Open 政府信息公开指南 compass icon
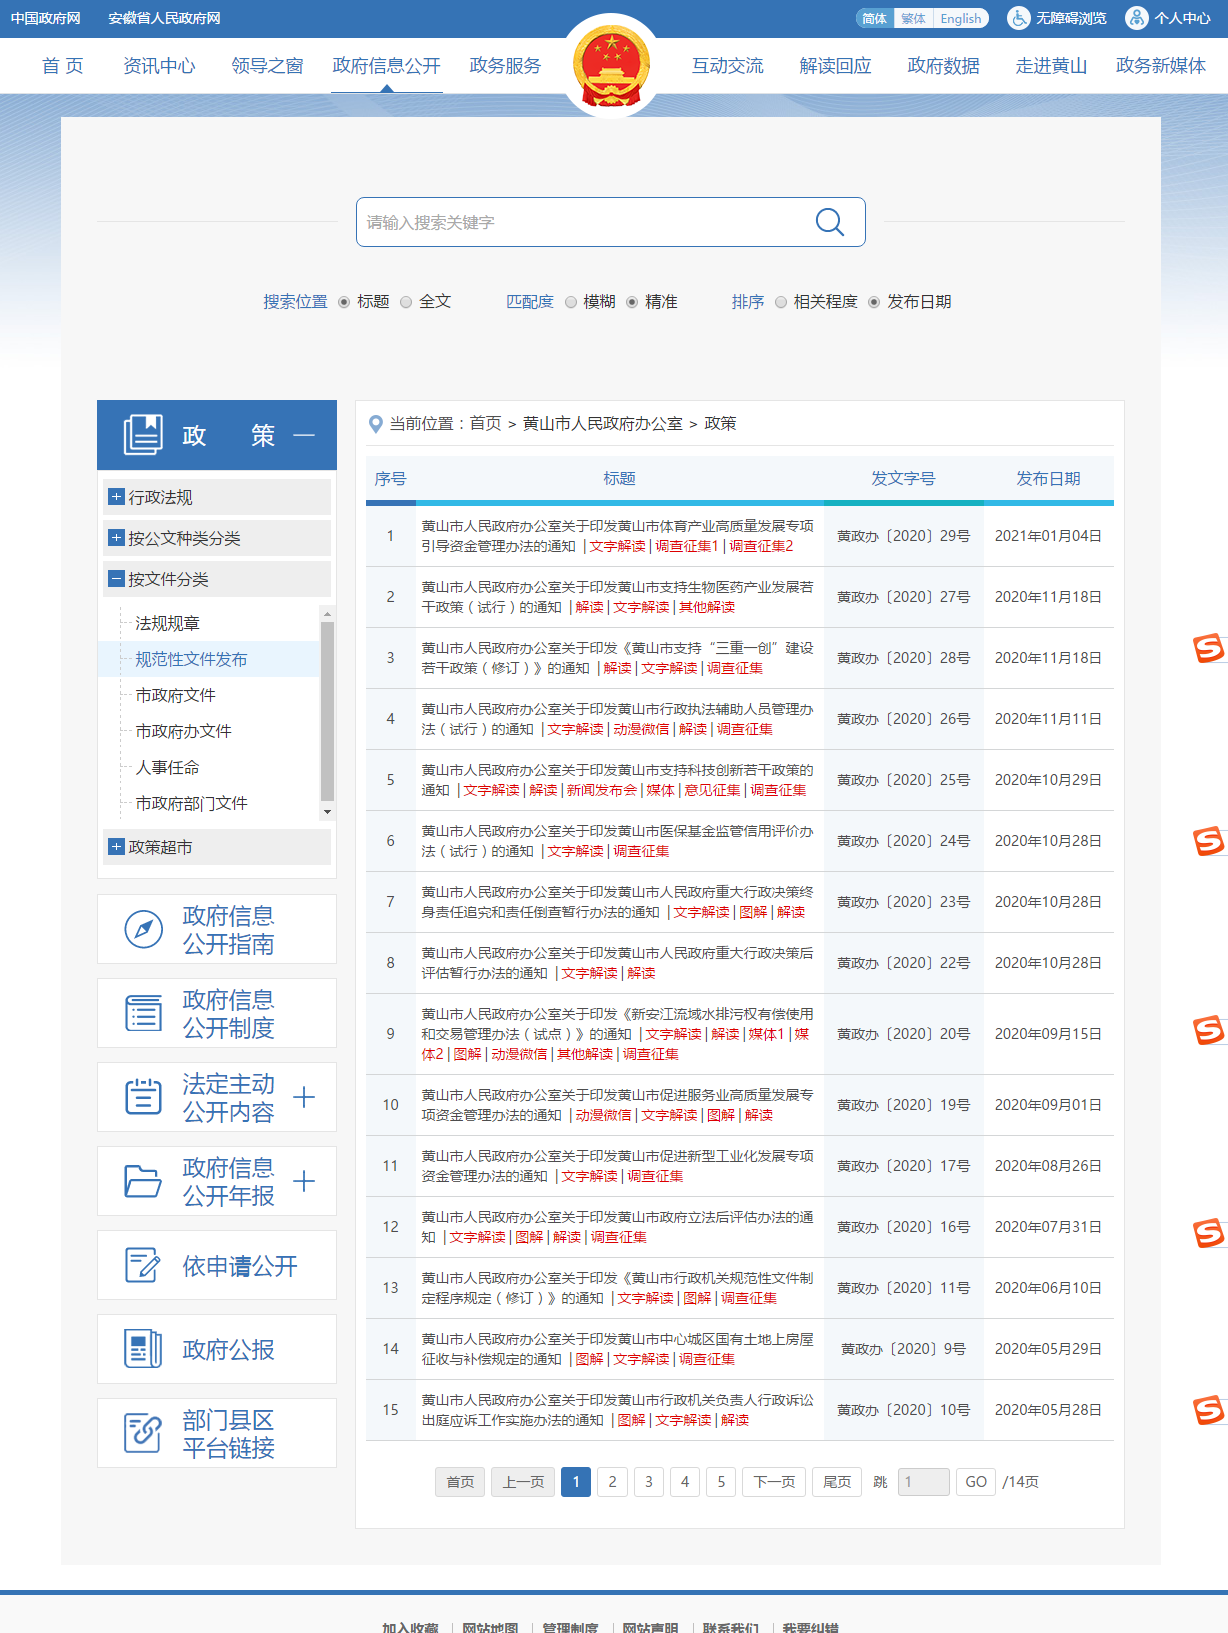Screen dimensions: 1228x1633 coord(143,929)
